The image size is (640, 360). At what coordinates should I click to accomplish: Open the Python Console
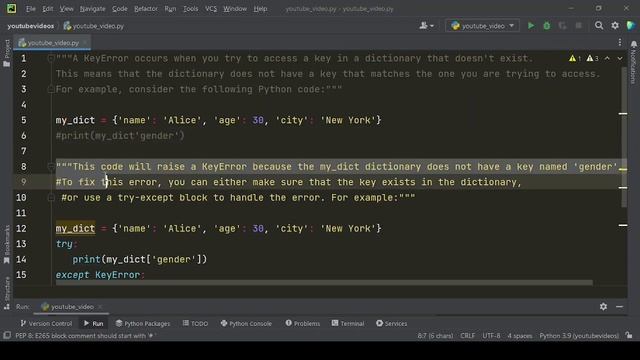click(x=246, y=323)
